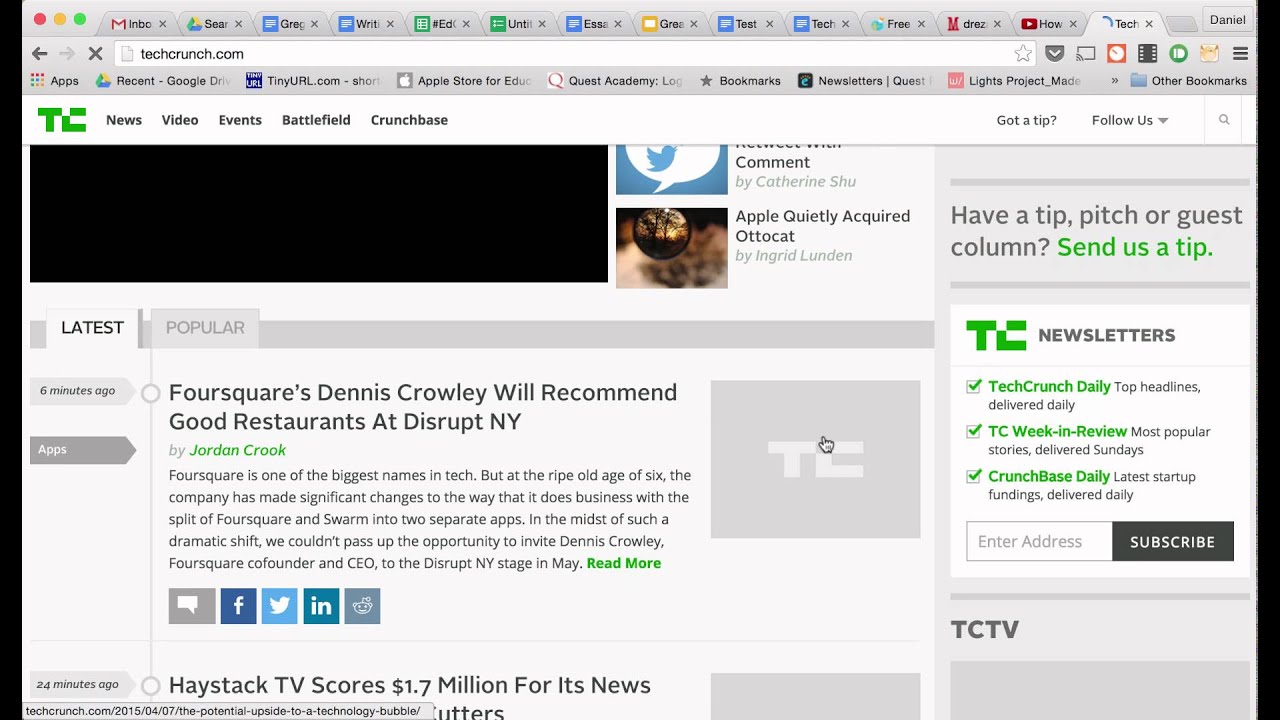
Task: Open the Other Bookmarks folder
Action: point(1189,81)
